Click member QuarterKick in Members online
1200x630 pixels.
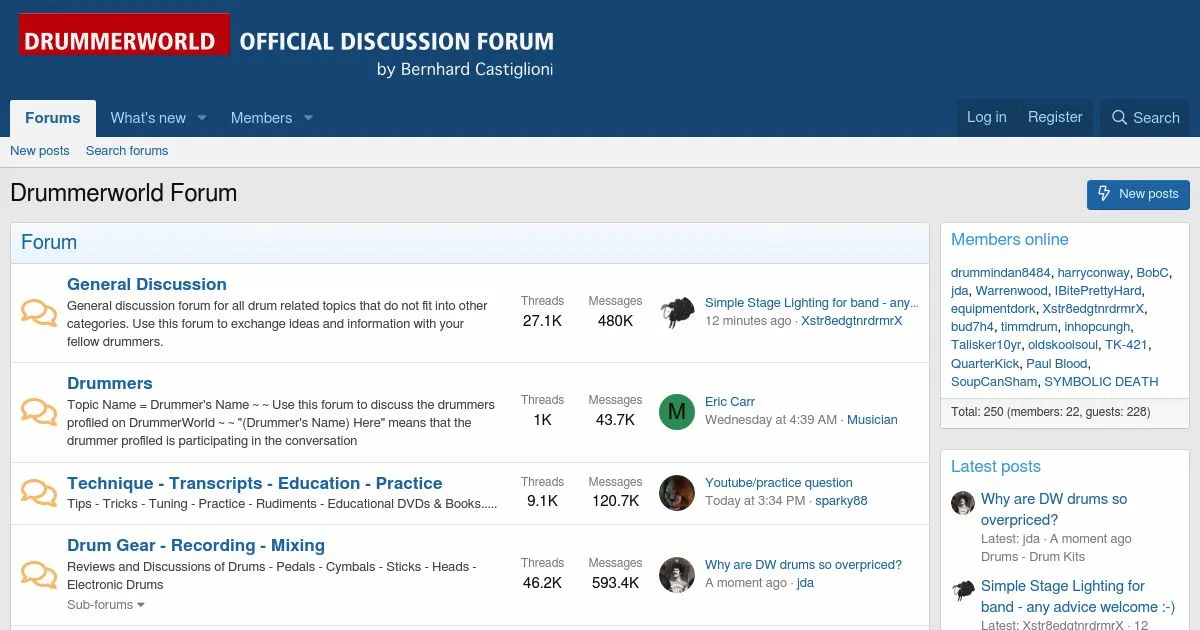(x=985, y=364)
